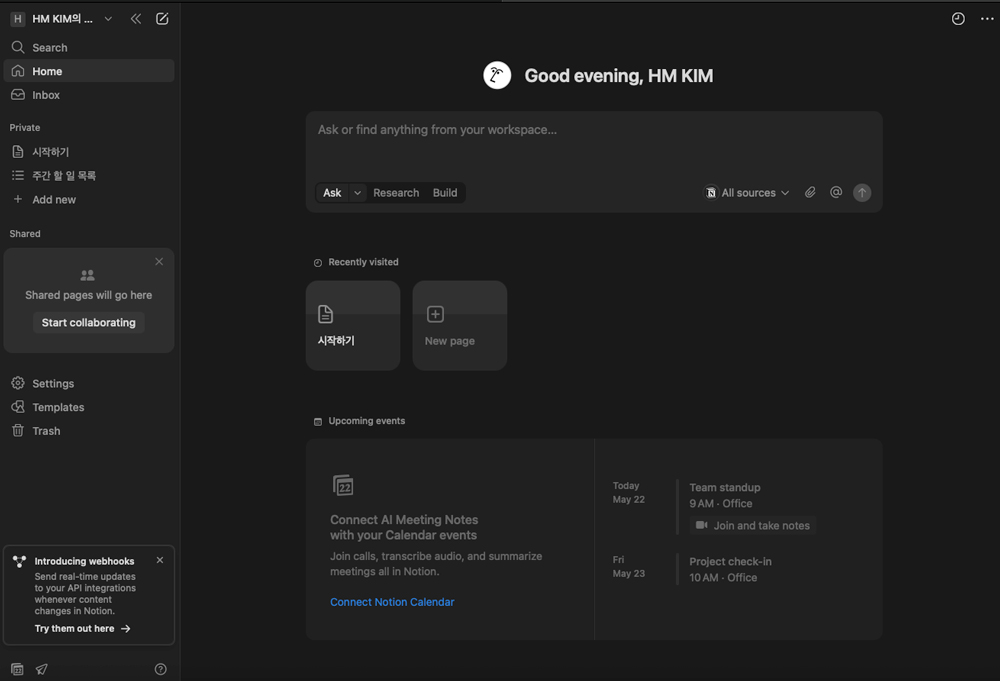Click Start collaborating button
This screenshot has height=681, width=1000.
coord(89,323)
